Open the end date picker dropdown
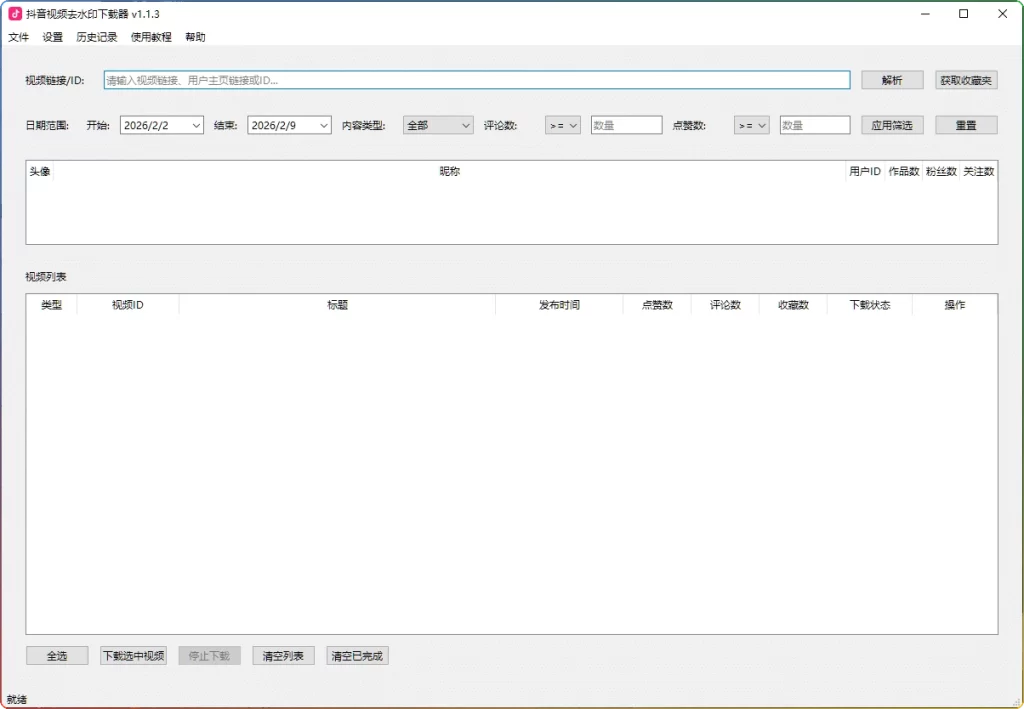Image resolution: width=1024 pixels, height=709 pixels. point(325,124)
